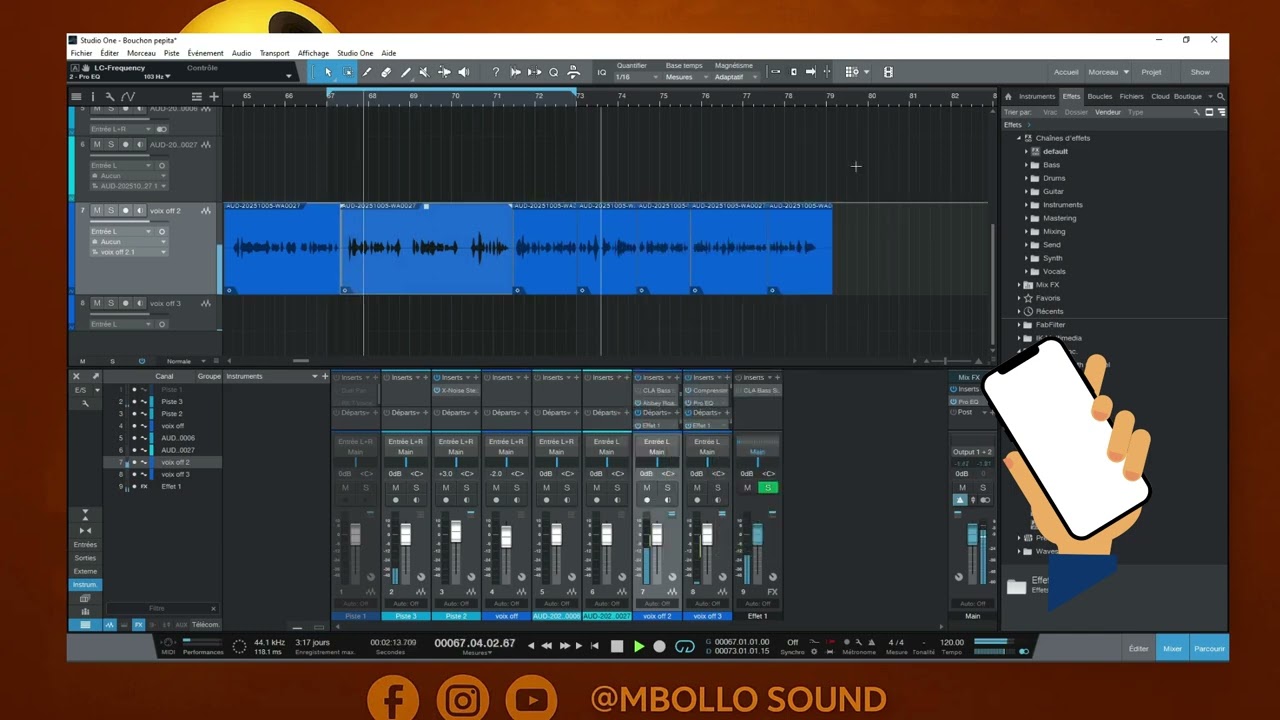Switch to the Boucles browser tab
This screenshot has width=1280, height=720.
pos(1100,97)
